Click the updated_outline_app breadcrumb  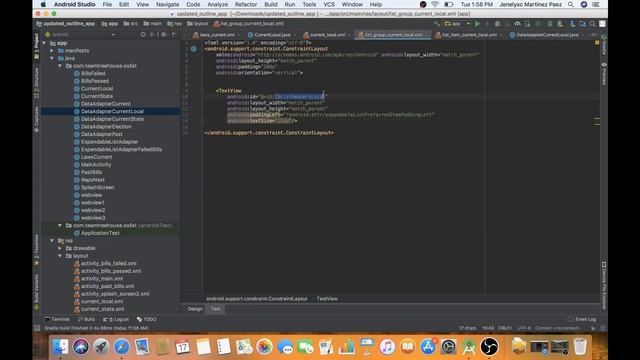click(65, 24)
